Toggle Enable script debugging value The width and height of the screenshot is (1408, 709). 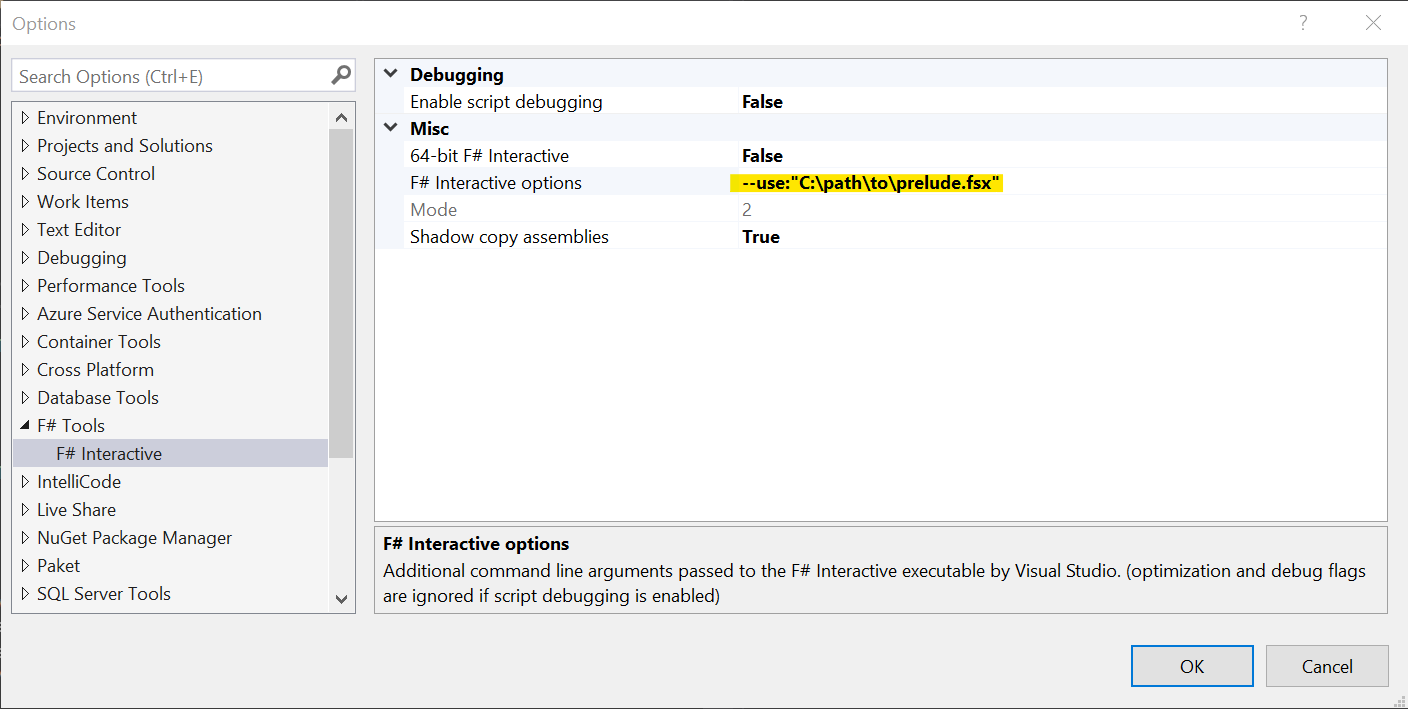762,102
